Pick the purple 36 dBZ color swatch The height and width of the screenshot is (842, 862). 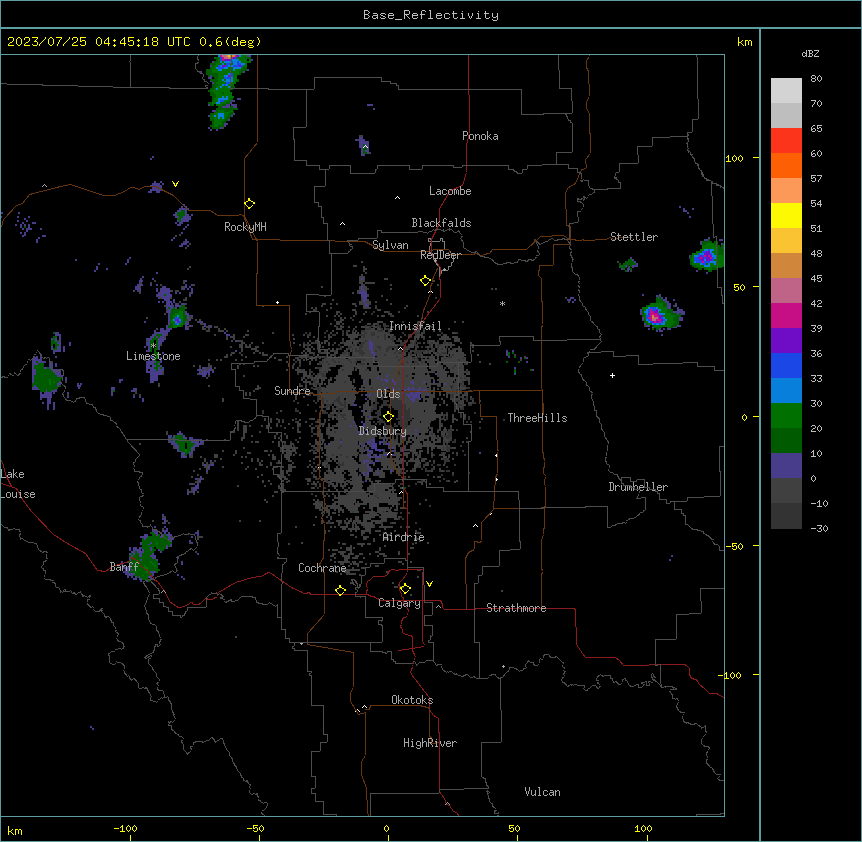click(x=786, y=341)
